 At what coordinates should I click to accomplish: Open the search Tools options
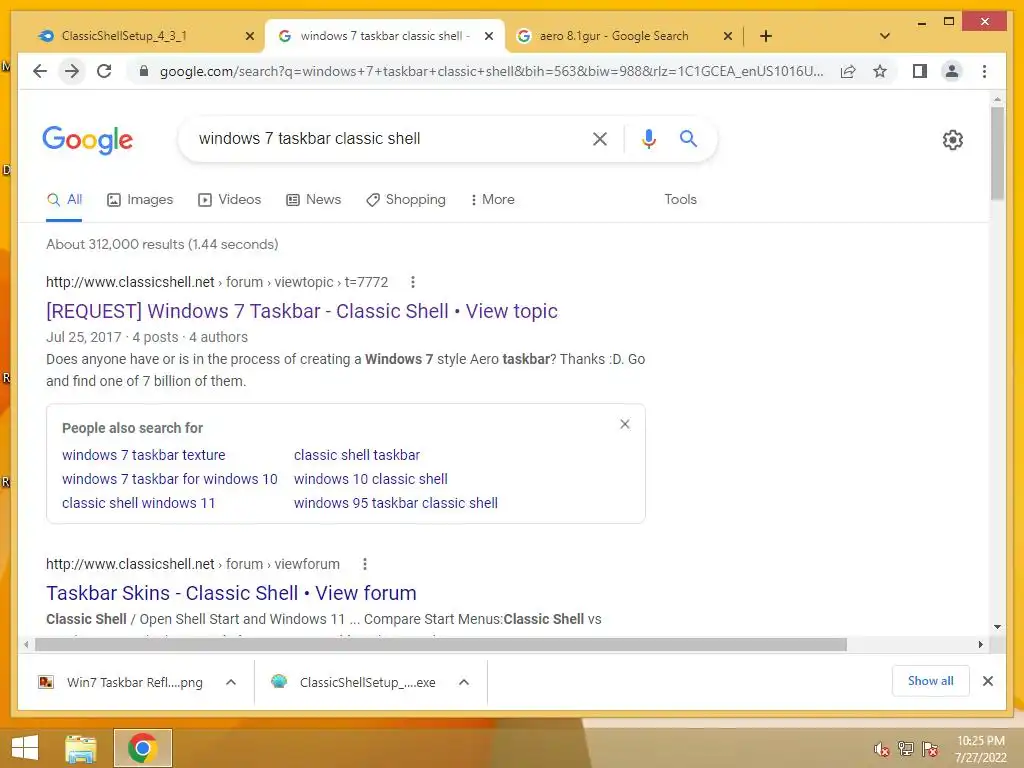(680, 199)
